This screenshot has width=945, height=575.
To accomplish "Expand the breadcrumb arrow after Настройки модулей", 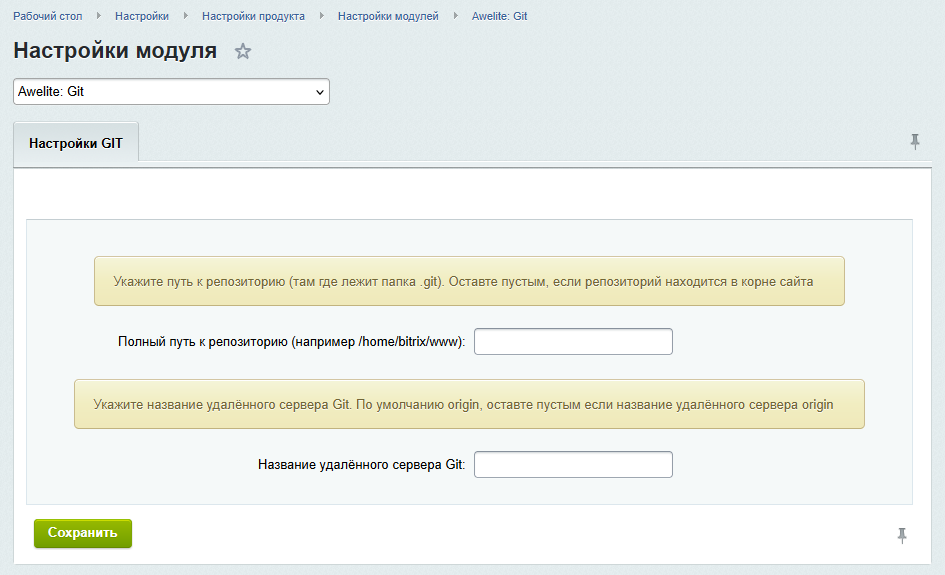I will [x=456, y=16].
